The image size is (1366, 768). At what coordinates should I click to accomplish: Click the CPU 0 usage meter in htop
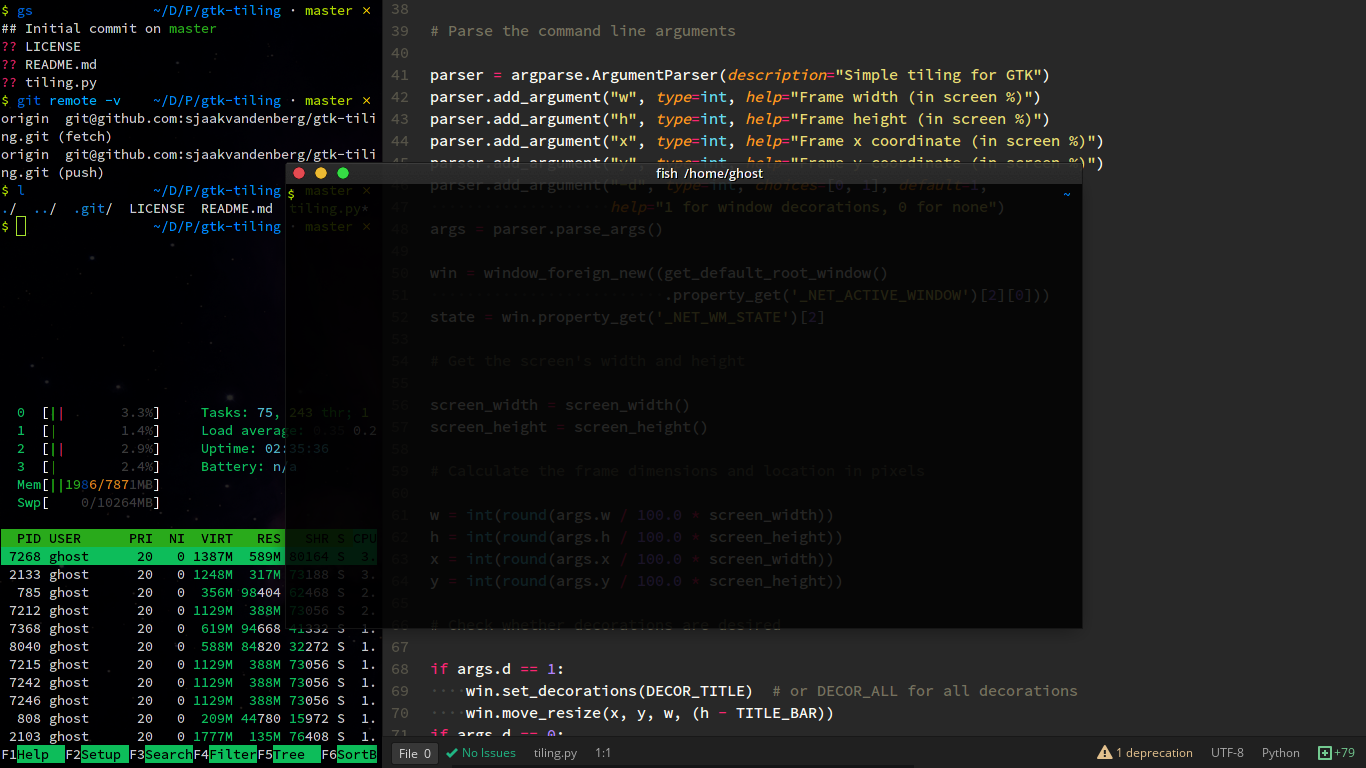[x=88, y=413]
